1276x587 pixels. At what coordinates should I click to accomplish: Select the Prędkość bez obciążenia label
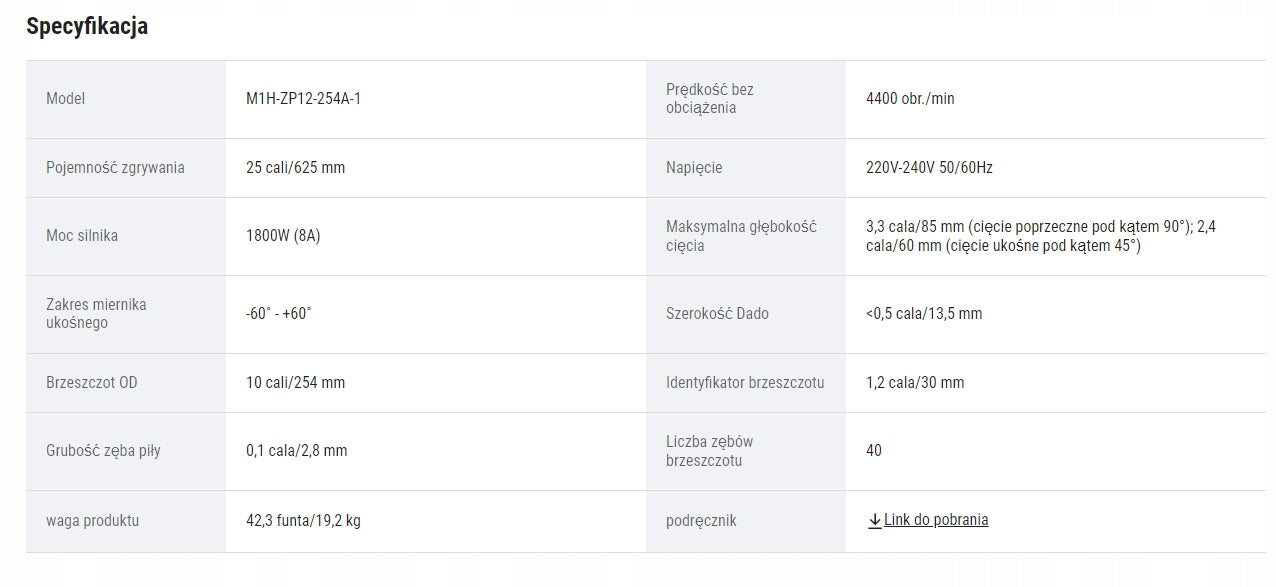[710, 99]
